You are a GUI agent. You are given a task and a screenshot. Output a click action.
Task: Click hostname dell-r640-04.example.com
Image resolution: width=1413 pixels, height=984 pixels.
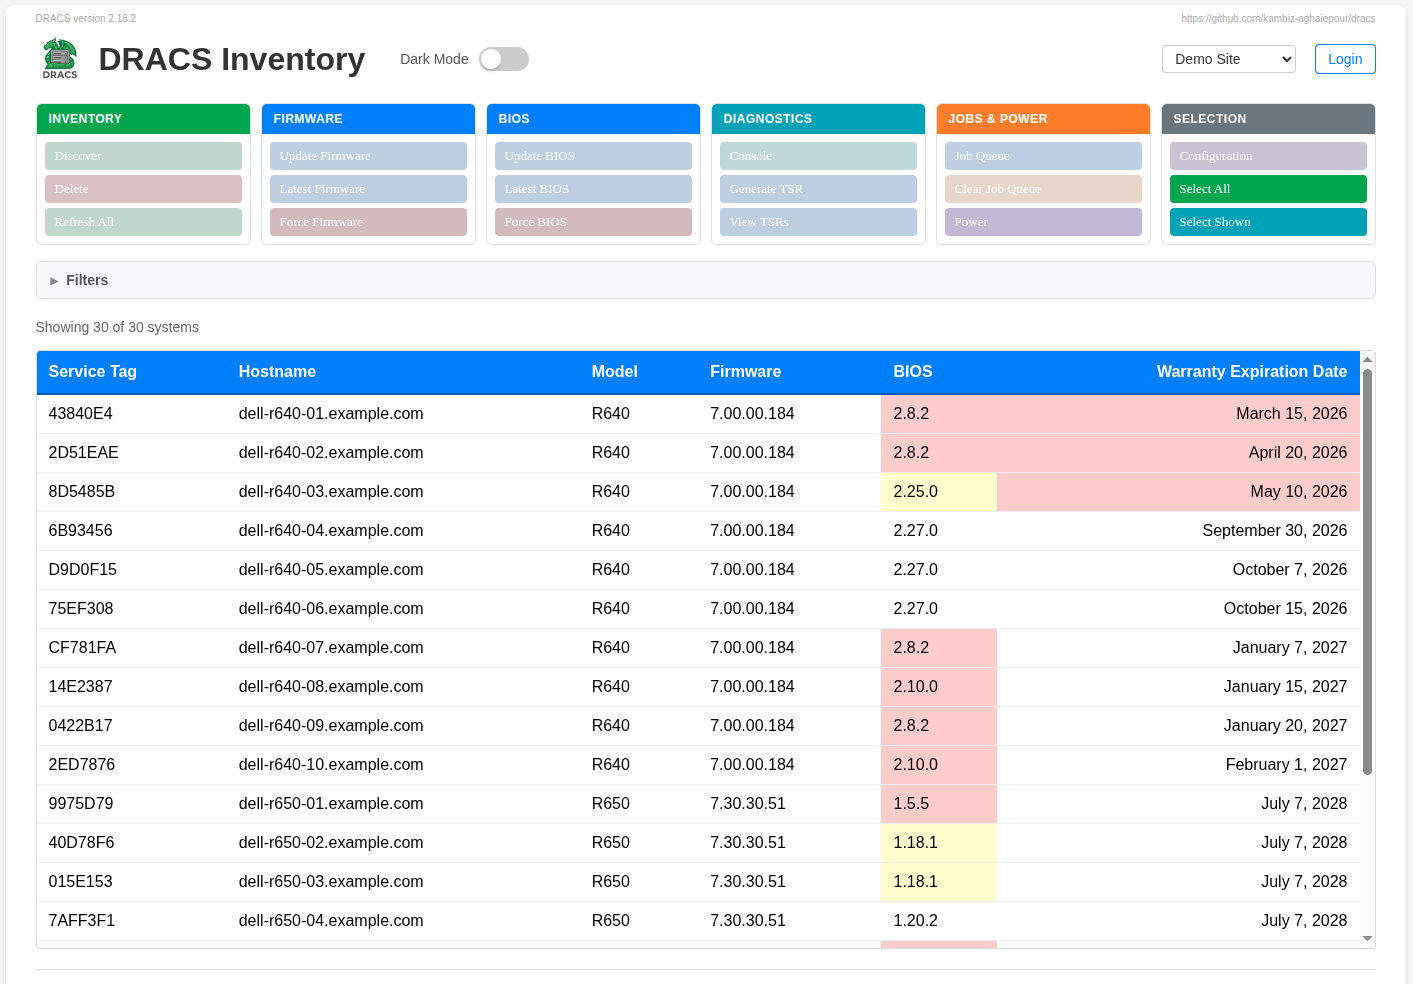(x=331, y=531)
